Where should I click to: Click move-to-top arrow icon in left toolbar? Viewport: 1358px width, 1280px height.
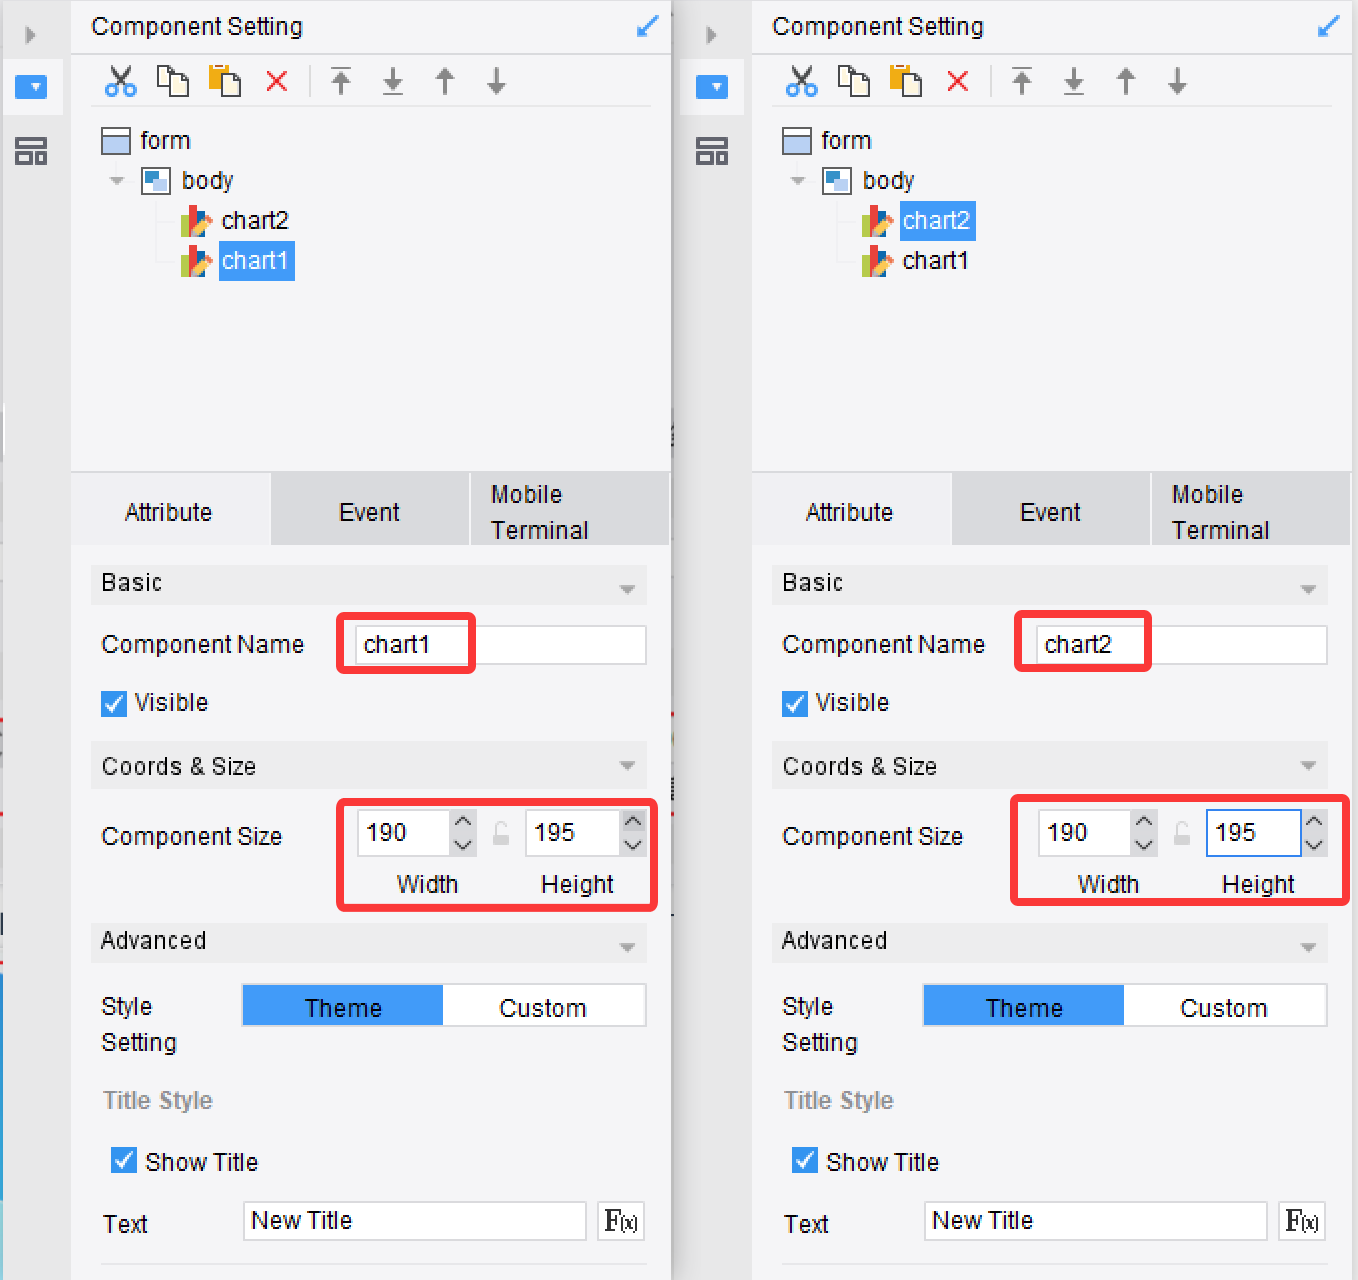tap(341, 81)
